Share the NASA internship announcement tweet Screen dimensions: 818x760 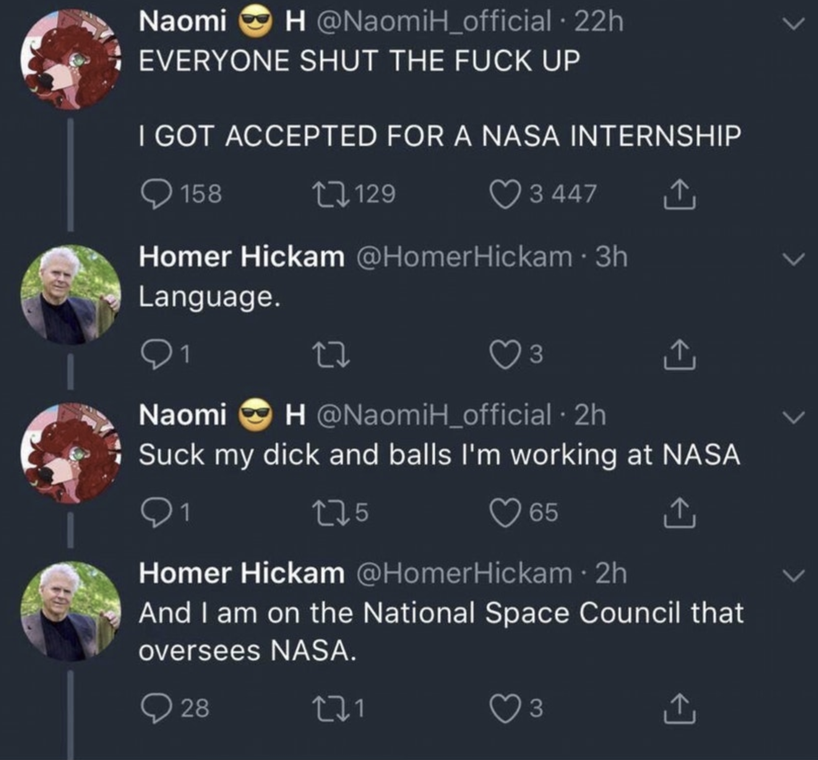[x=678, y=193]
